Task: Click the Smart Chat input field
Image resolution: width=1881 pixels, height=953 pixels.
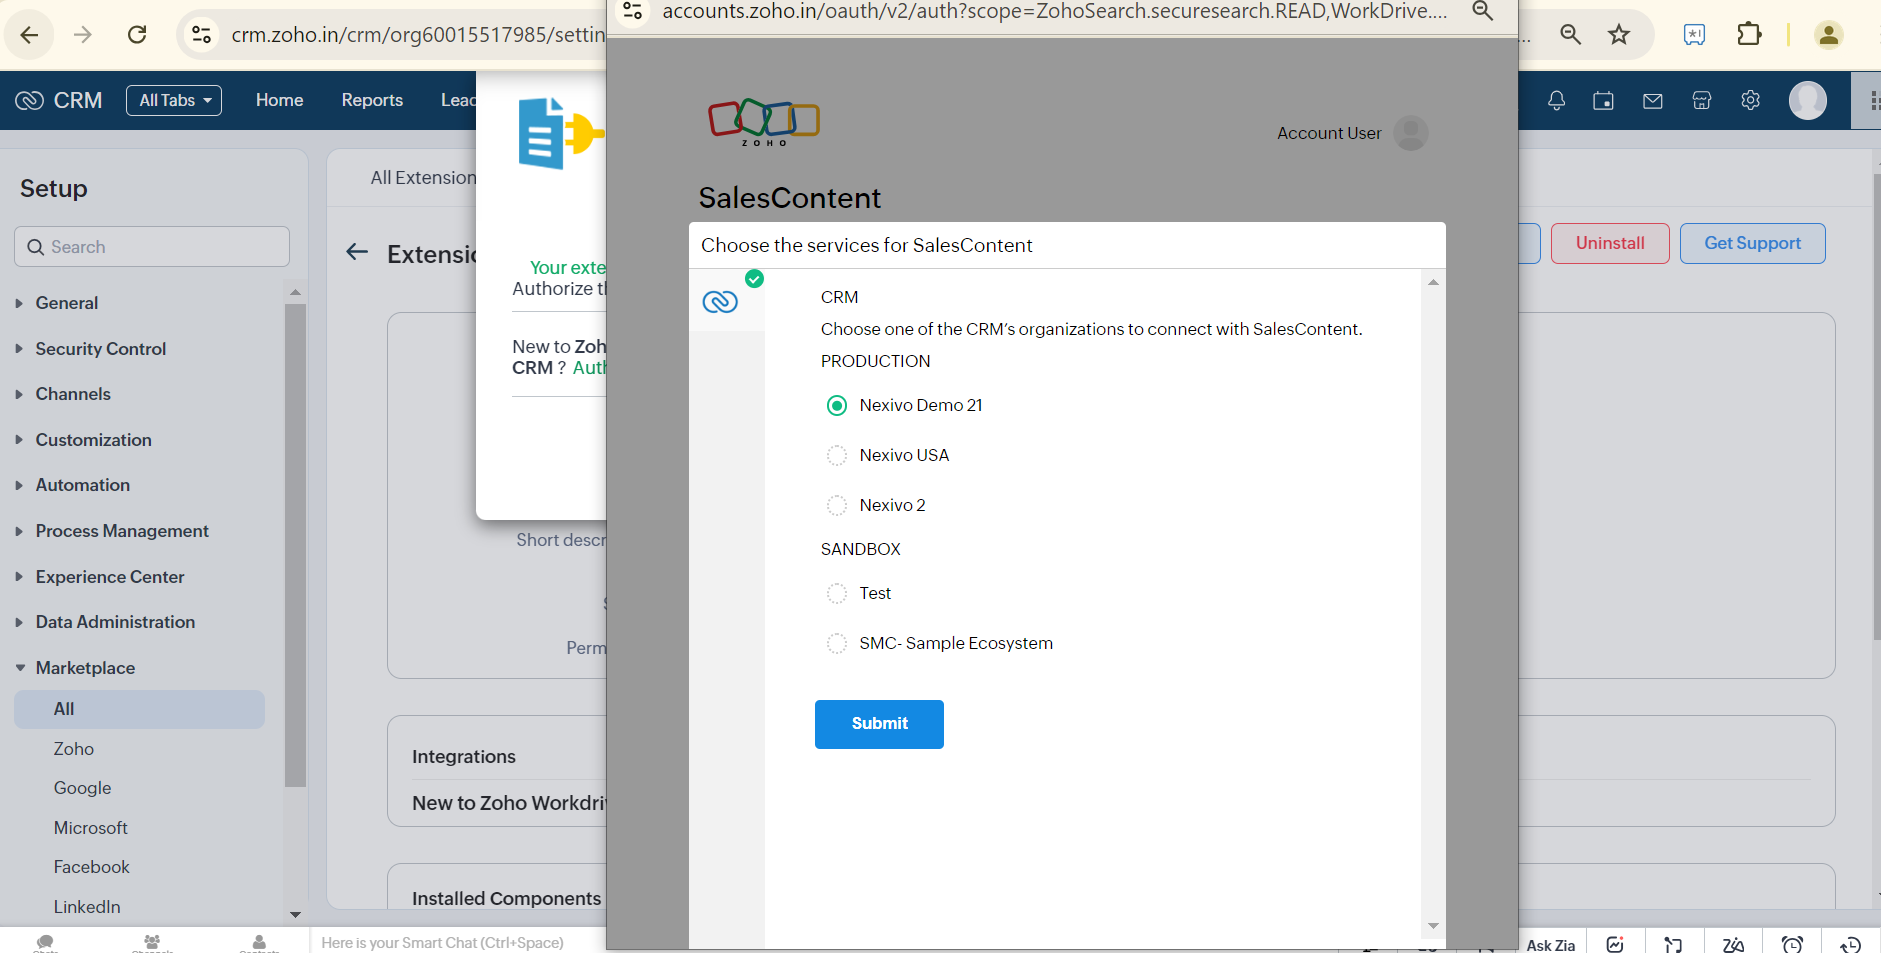Action: 442,943
